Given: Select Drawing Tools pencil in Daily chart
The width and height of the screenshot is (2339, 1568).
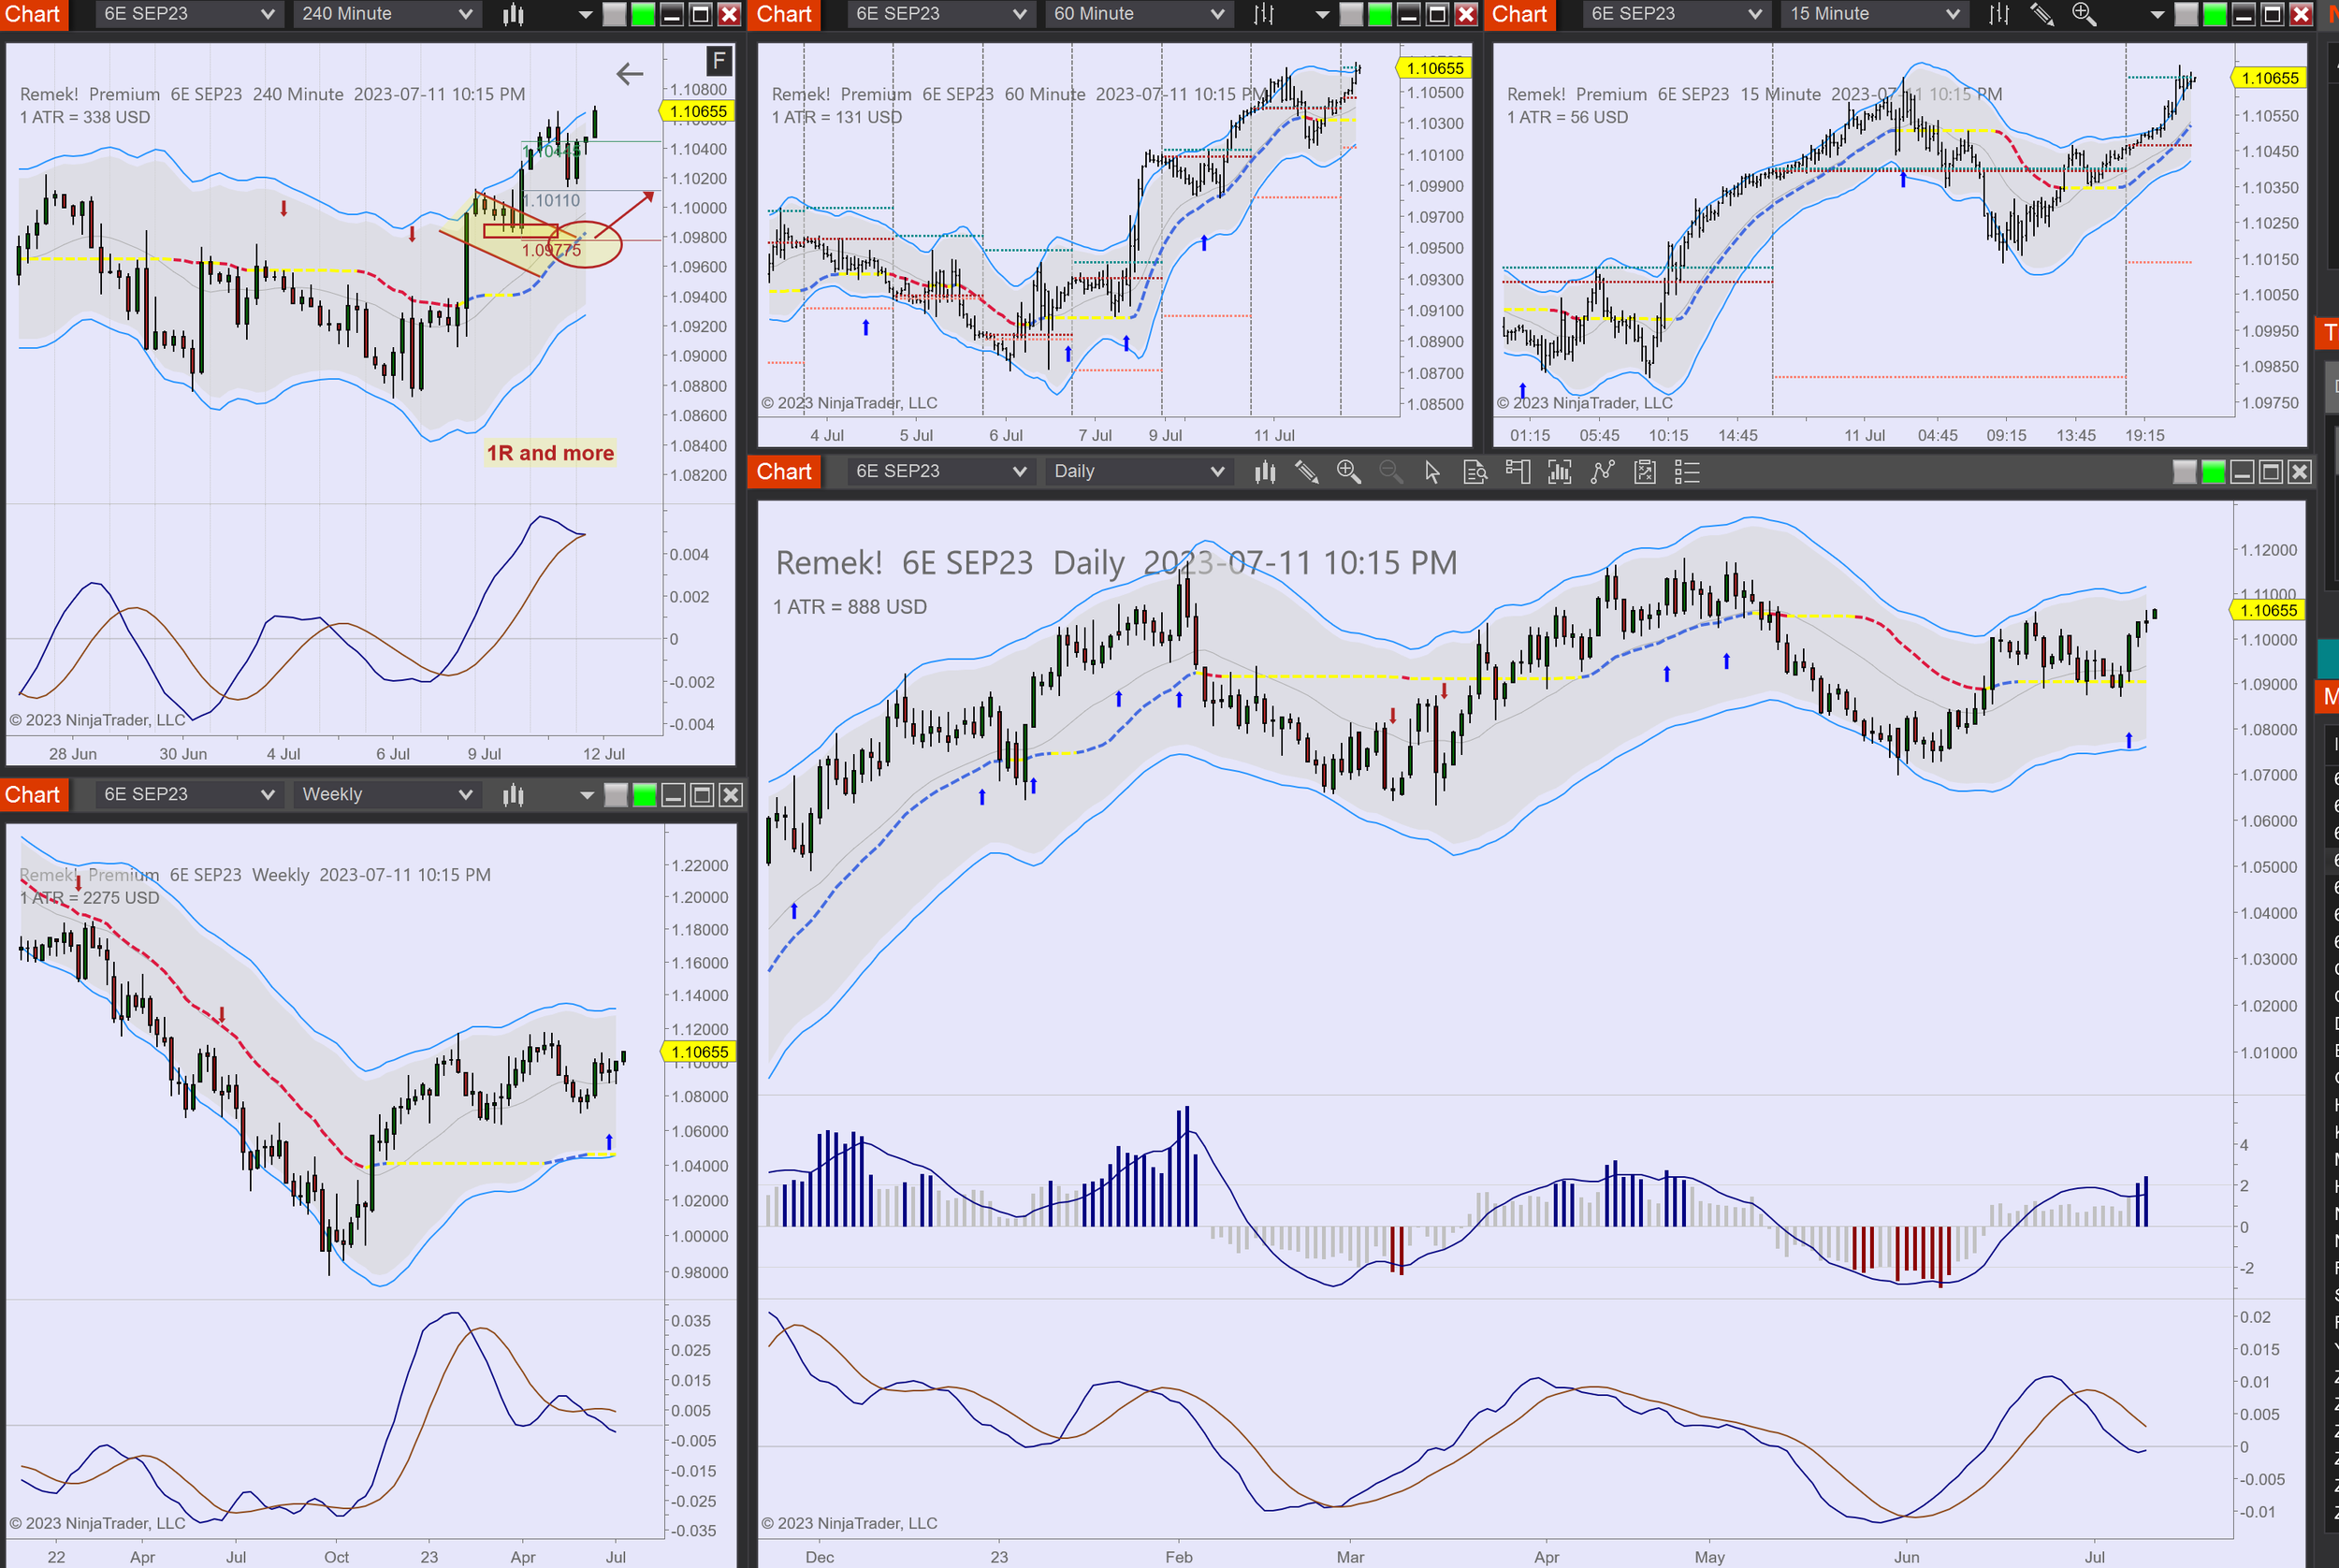Looking at the screenshot, I should (x=1306, y=472).
